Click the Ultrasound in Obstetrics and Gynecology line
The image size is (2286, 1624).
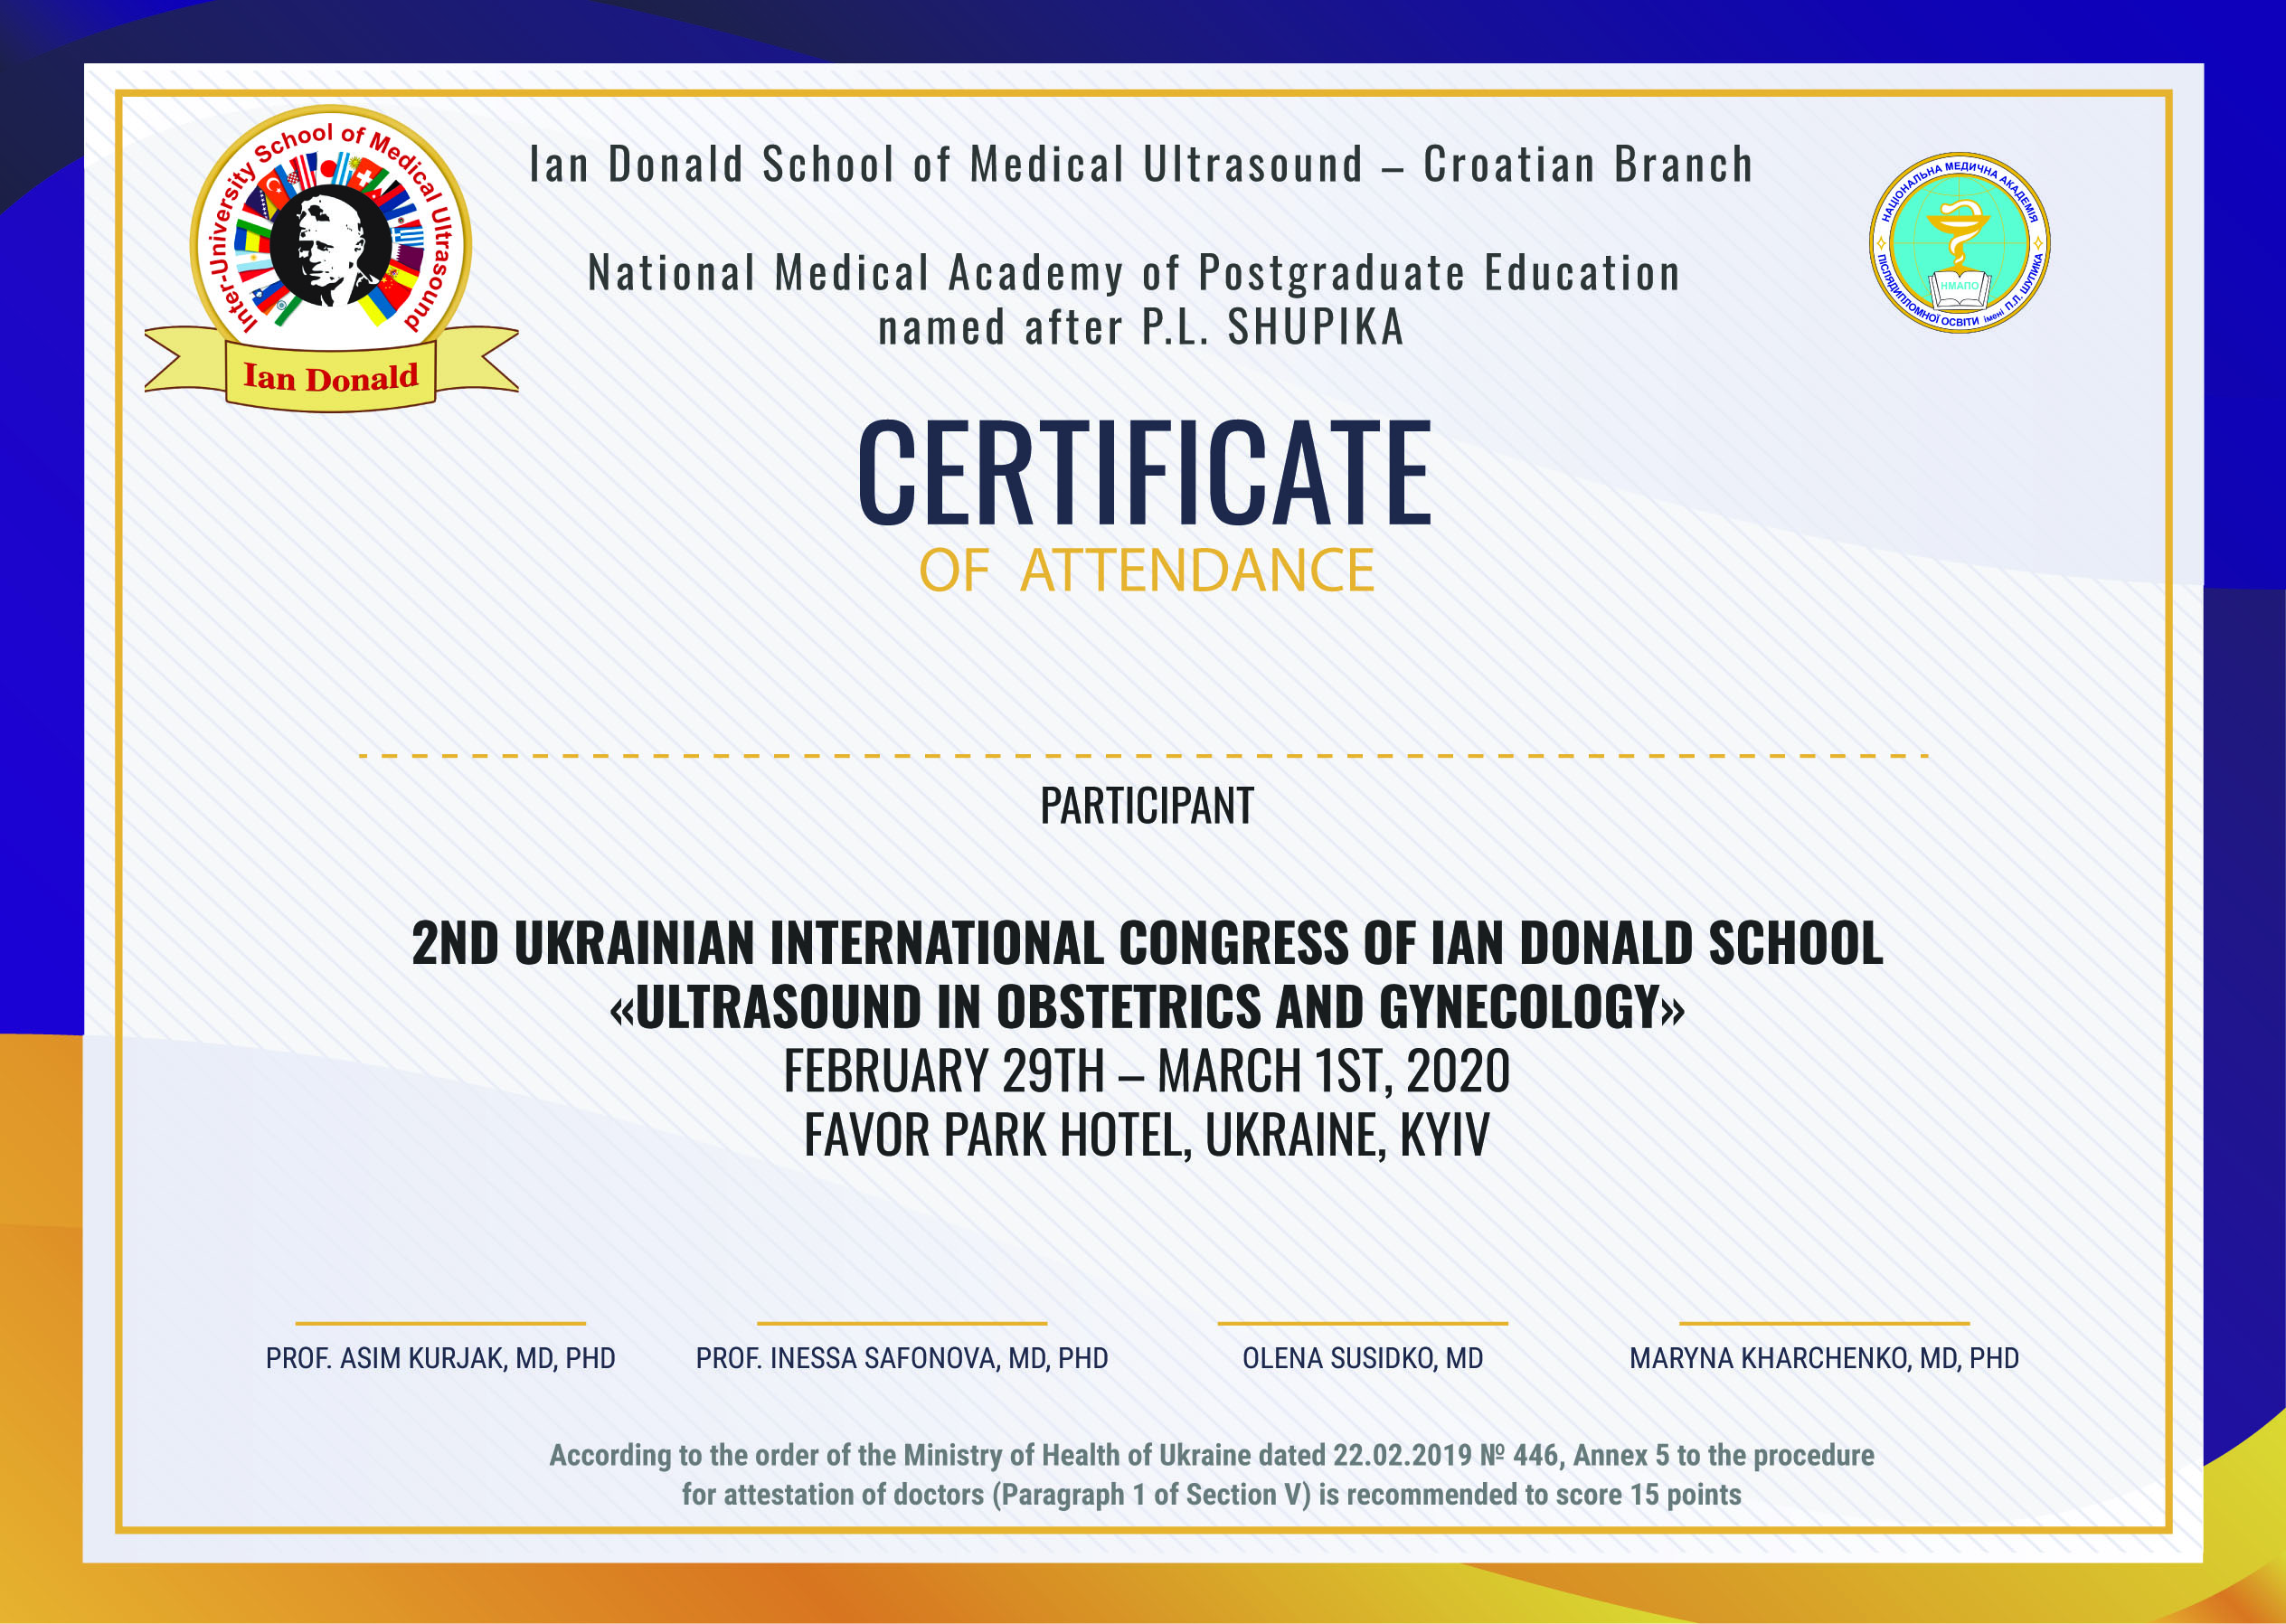coord(1146,1007)
